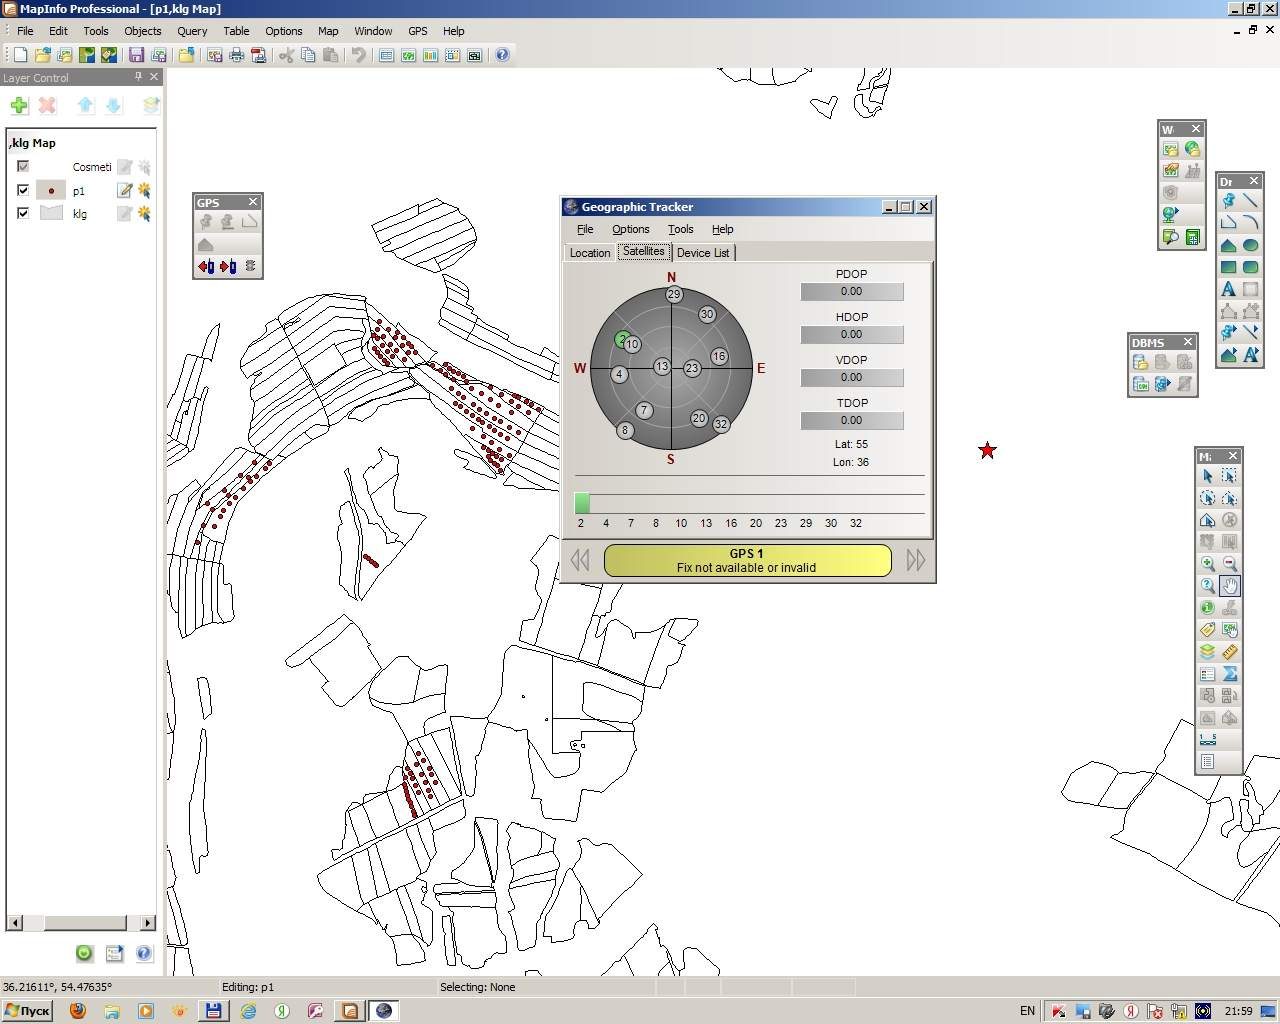Click the Layer Control horizontal scrollbar
1280x1024 pixels.
(81, 922)
